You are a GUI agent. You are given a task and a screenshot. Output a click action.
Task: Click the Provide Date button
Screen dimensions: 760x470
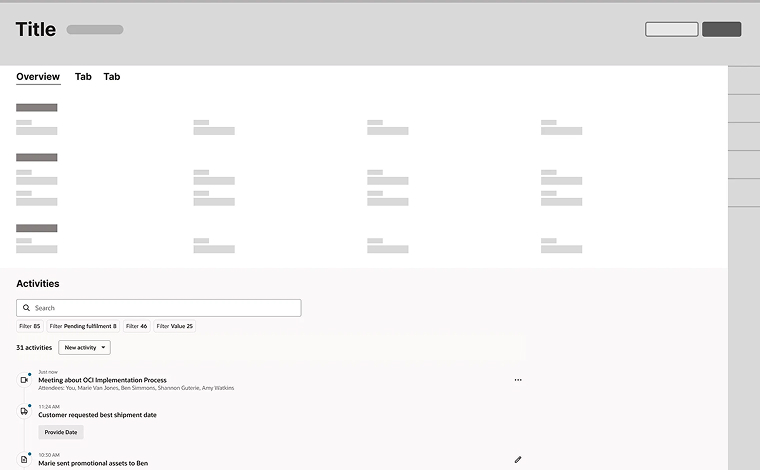[61, 432]
